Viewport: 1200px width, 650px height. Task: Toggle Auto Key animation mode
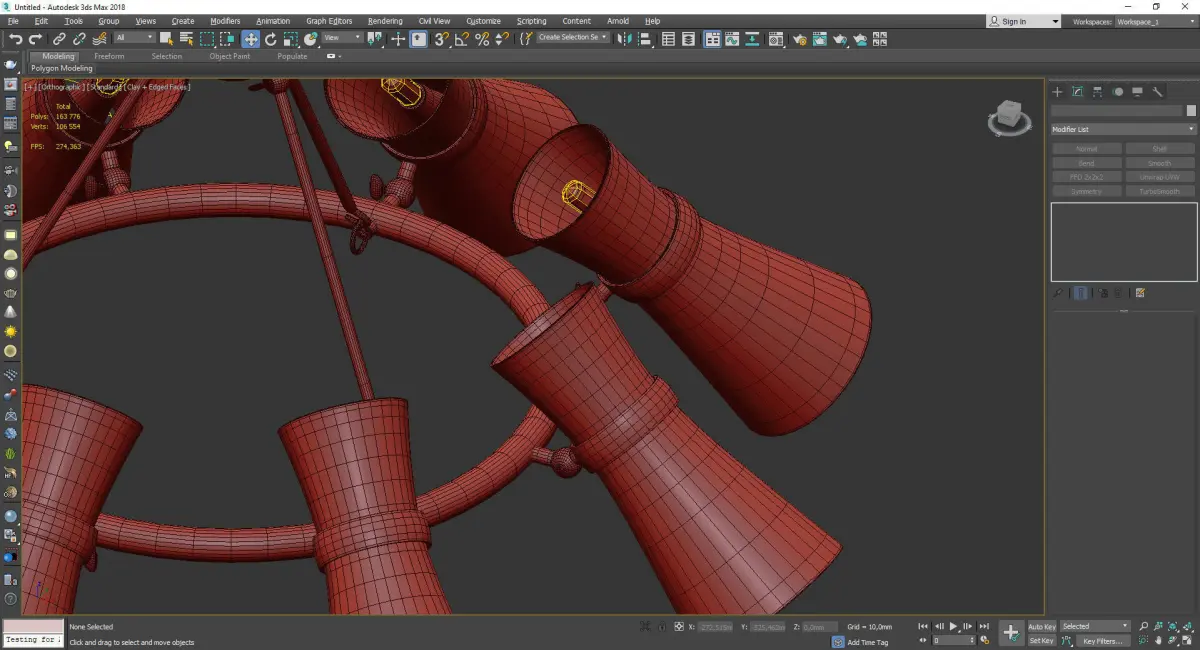(1041, 627)
